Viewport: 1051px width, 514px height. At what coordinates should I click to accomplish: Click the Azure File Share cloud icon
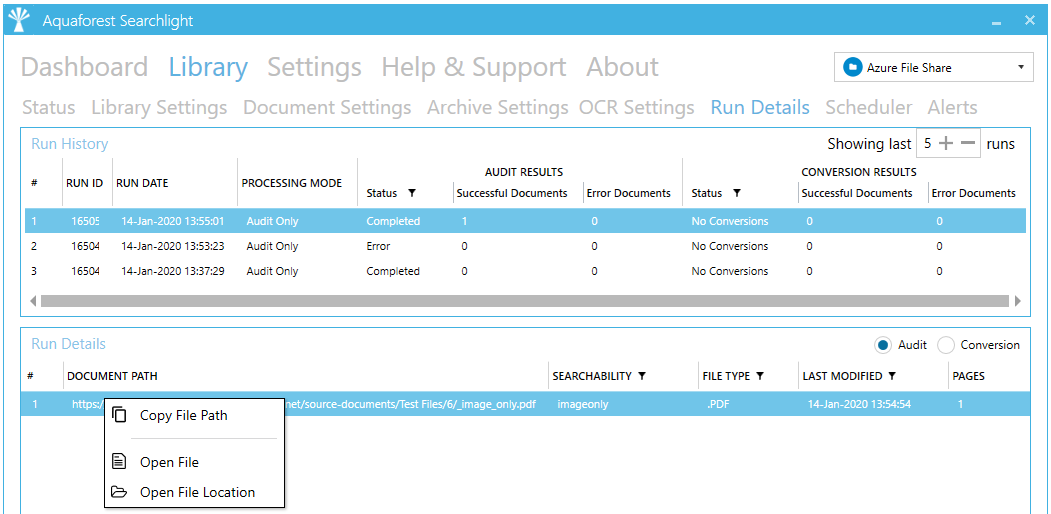852,67
